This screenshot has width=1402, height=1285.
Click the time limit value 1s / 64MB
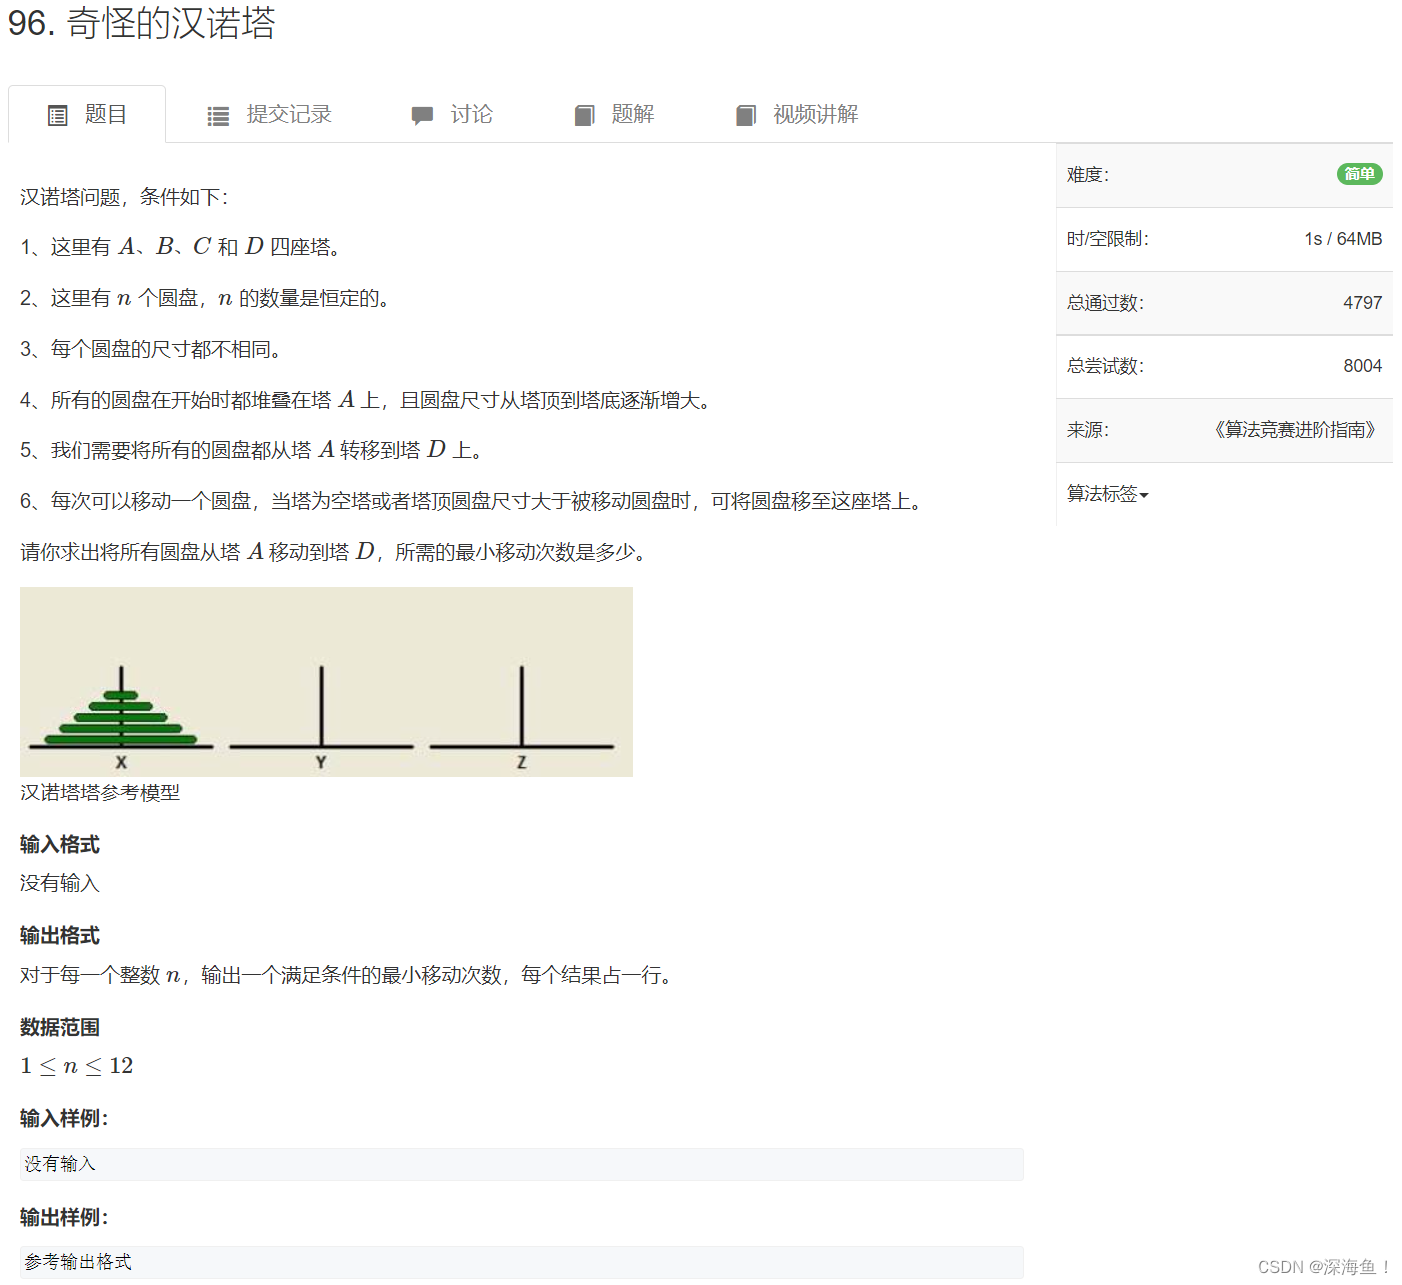click(1343, 239)
